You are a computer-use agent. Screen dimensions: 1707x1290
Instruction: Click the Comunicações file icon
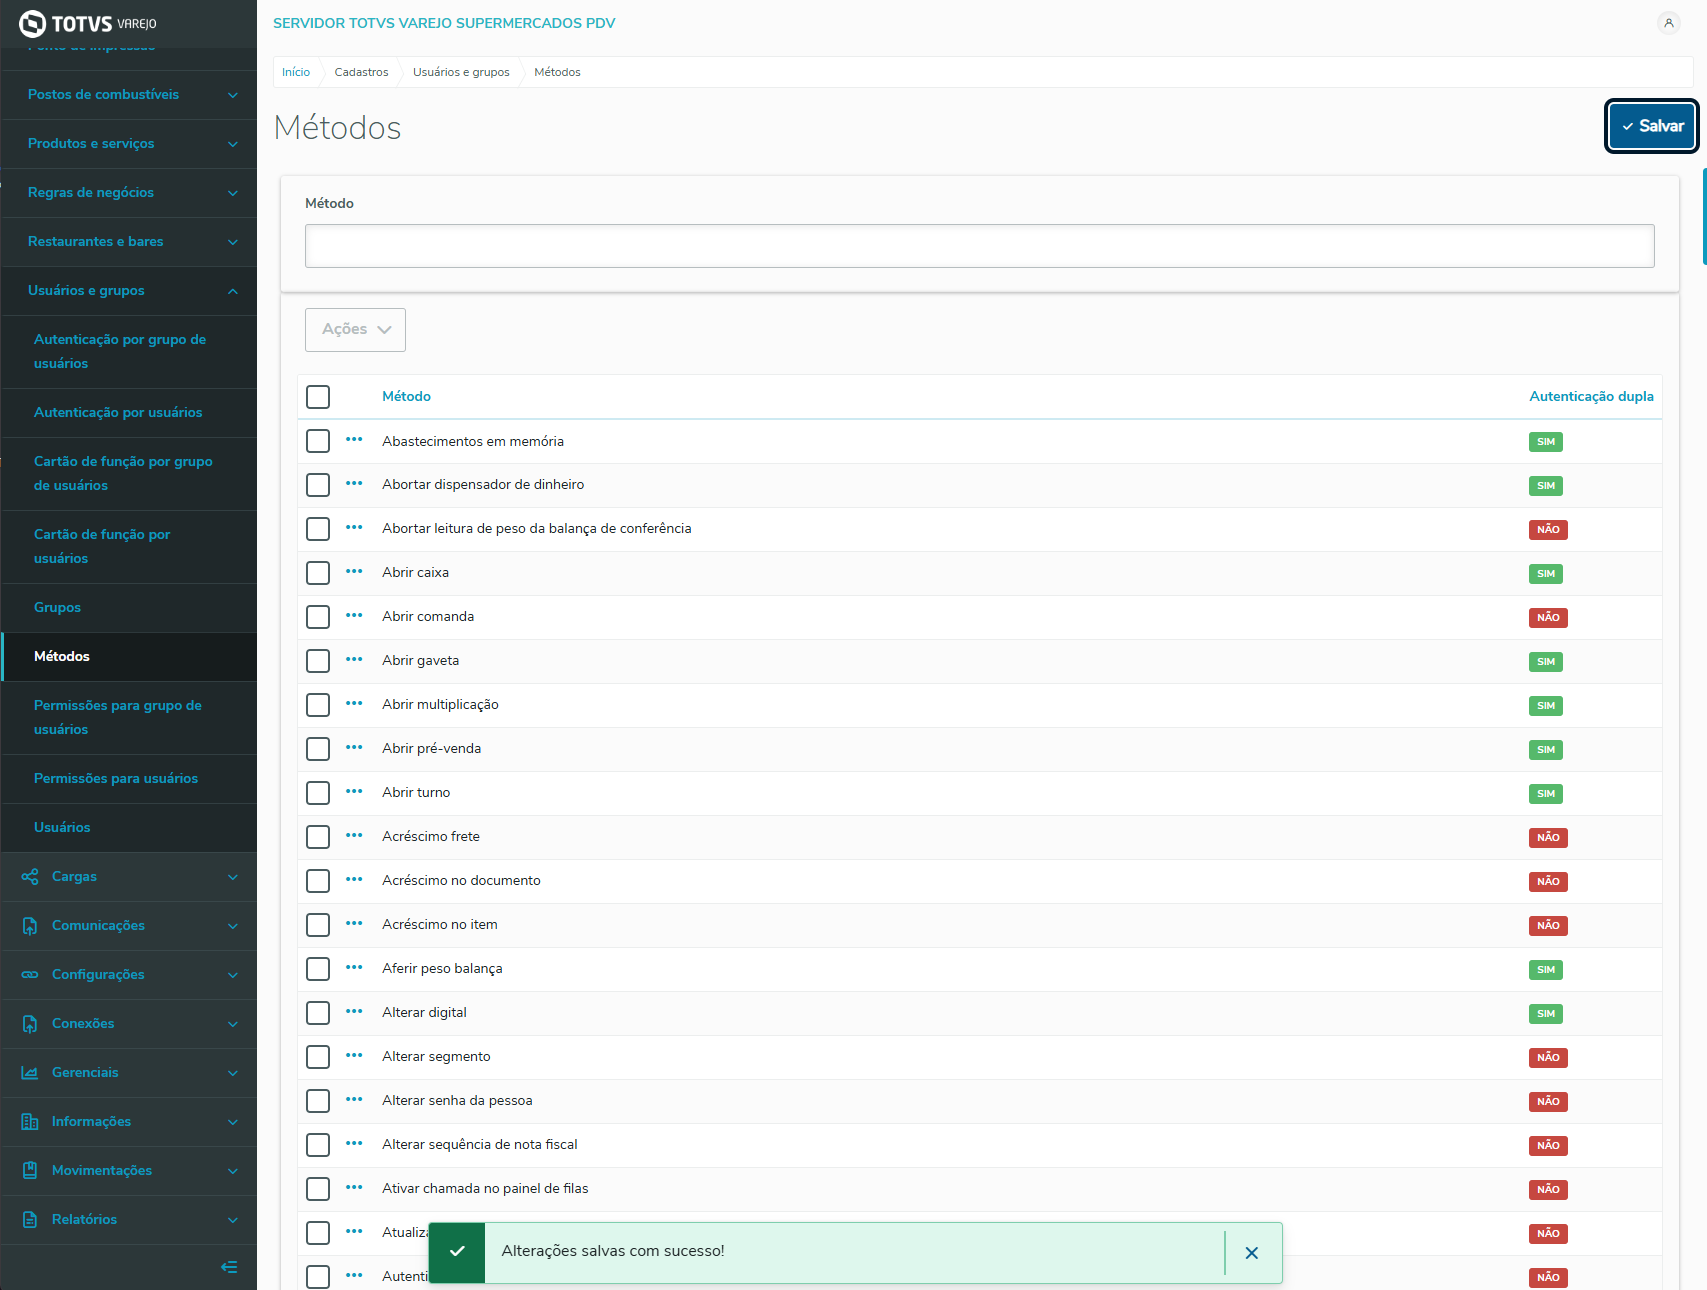pos(30,926)
